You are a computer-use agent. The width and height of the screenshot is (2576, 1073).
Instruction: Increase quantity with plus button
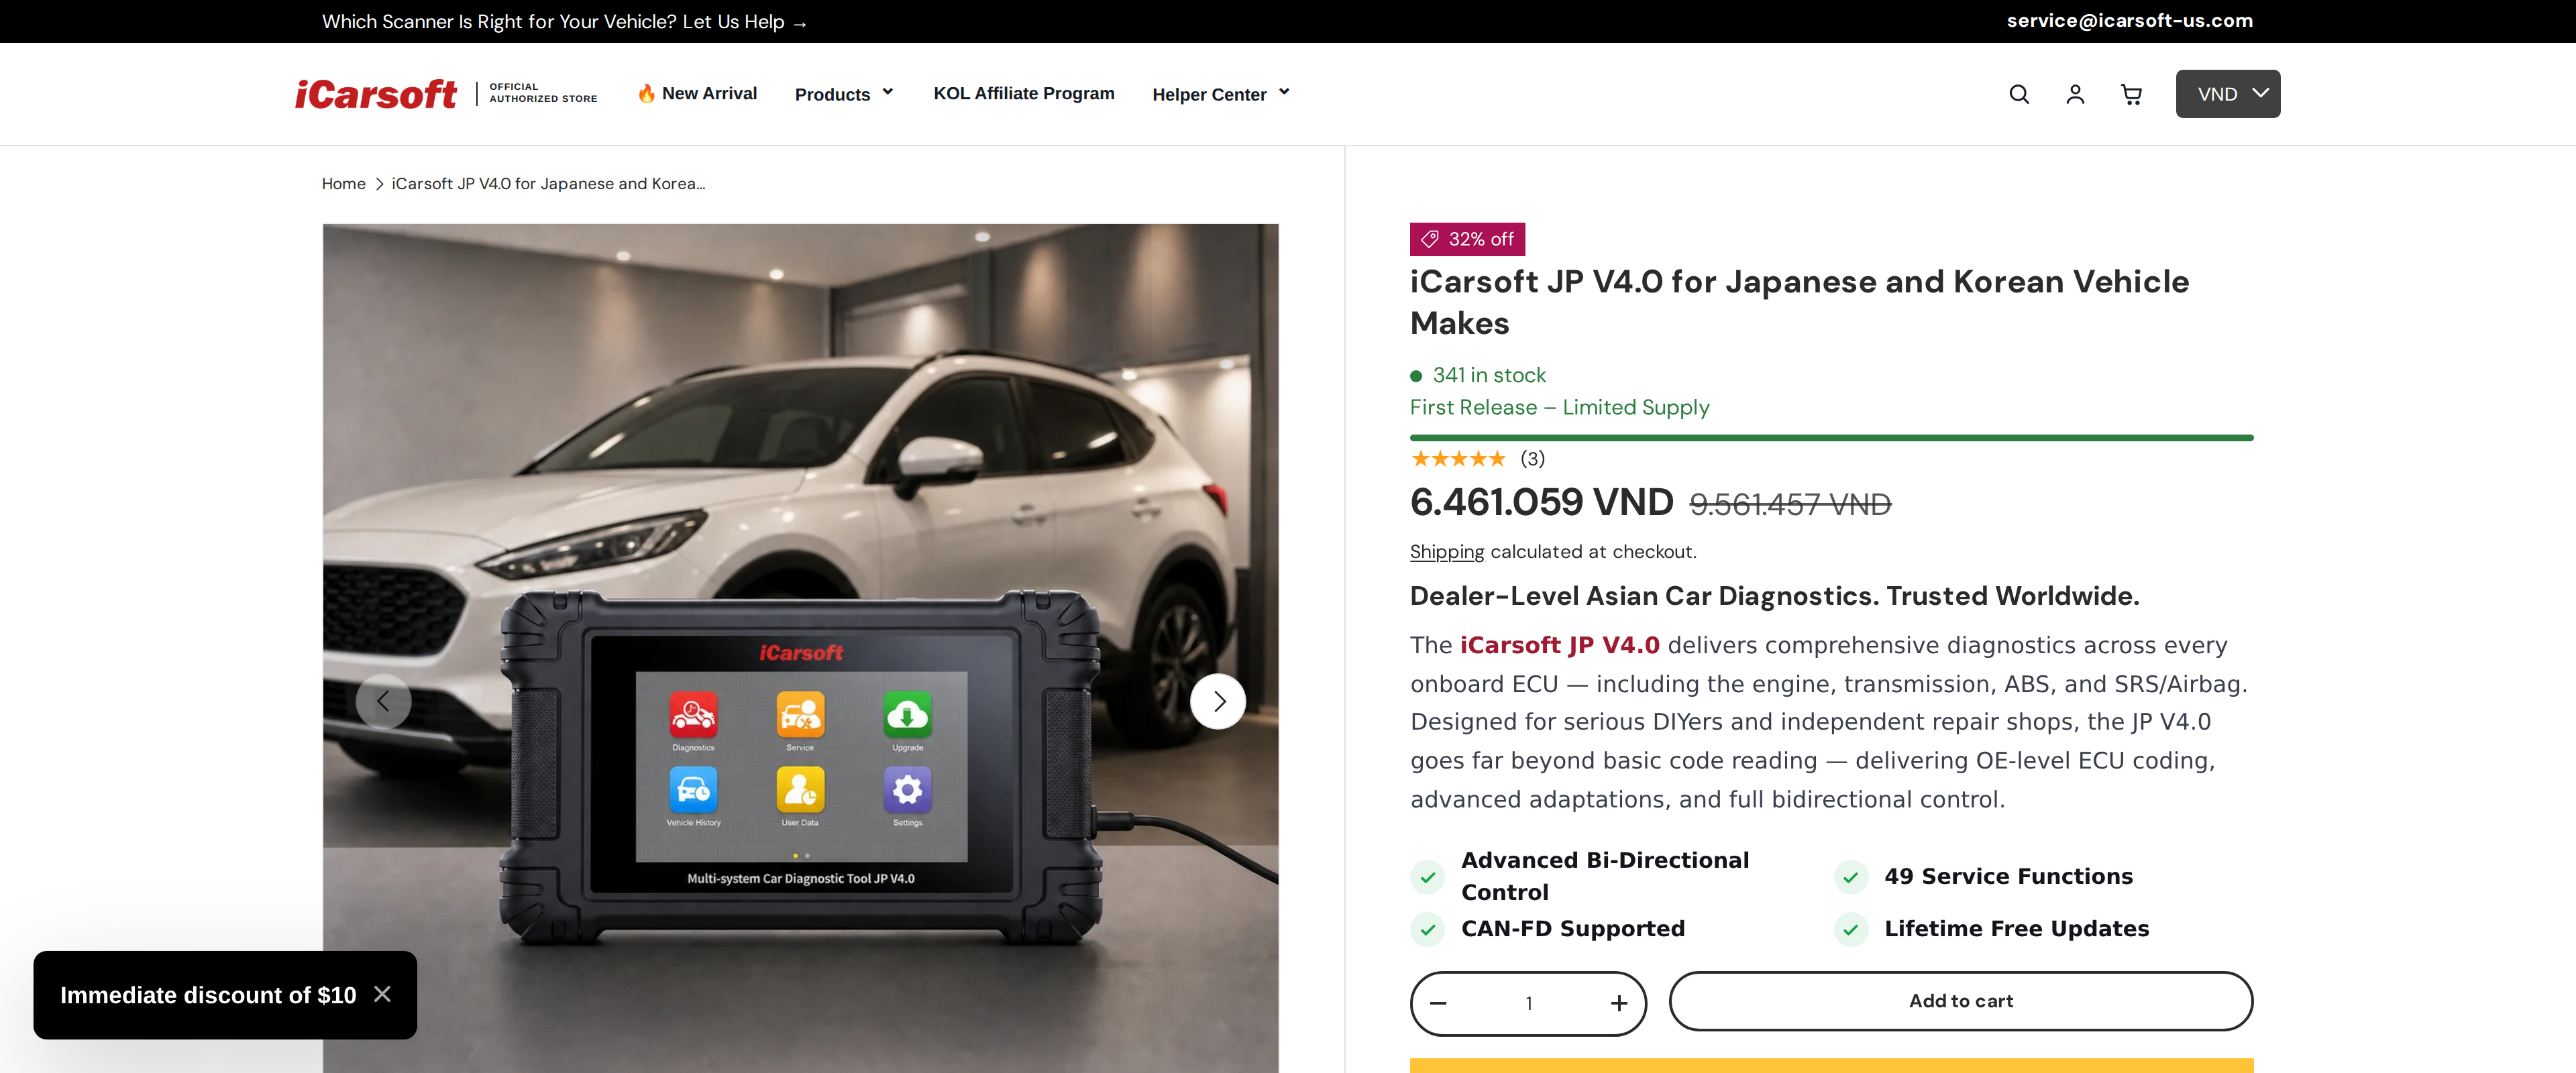tap(1619, 1003)
